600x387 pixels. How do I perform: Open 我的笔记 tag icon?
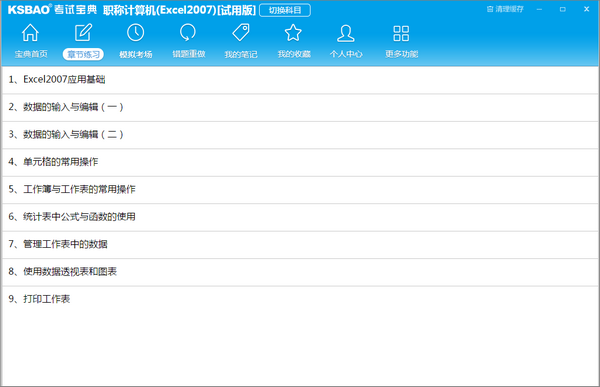tap(241, 33)
